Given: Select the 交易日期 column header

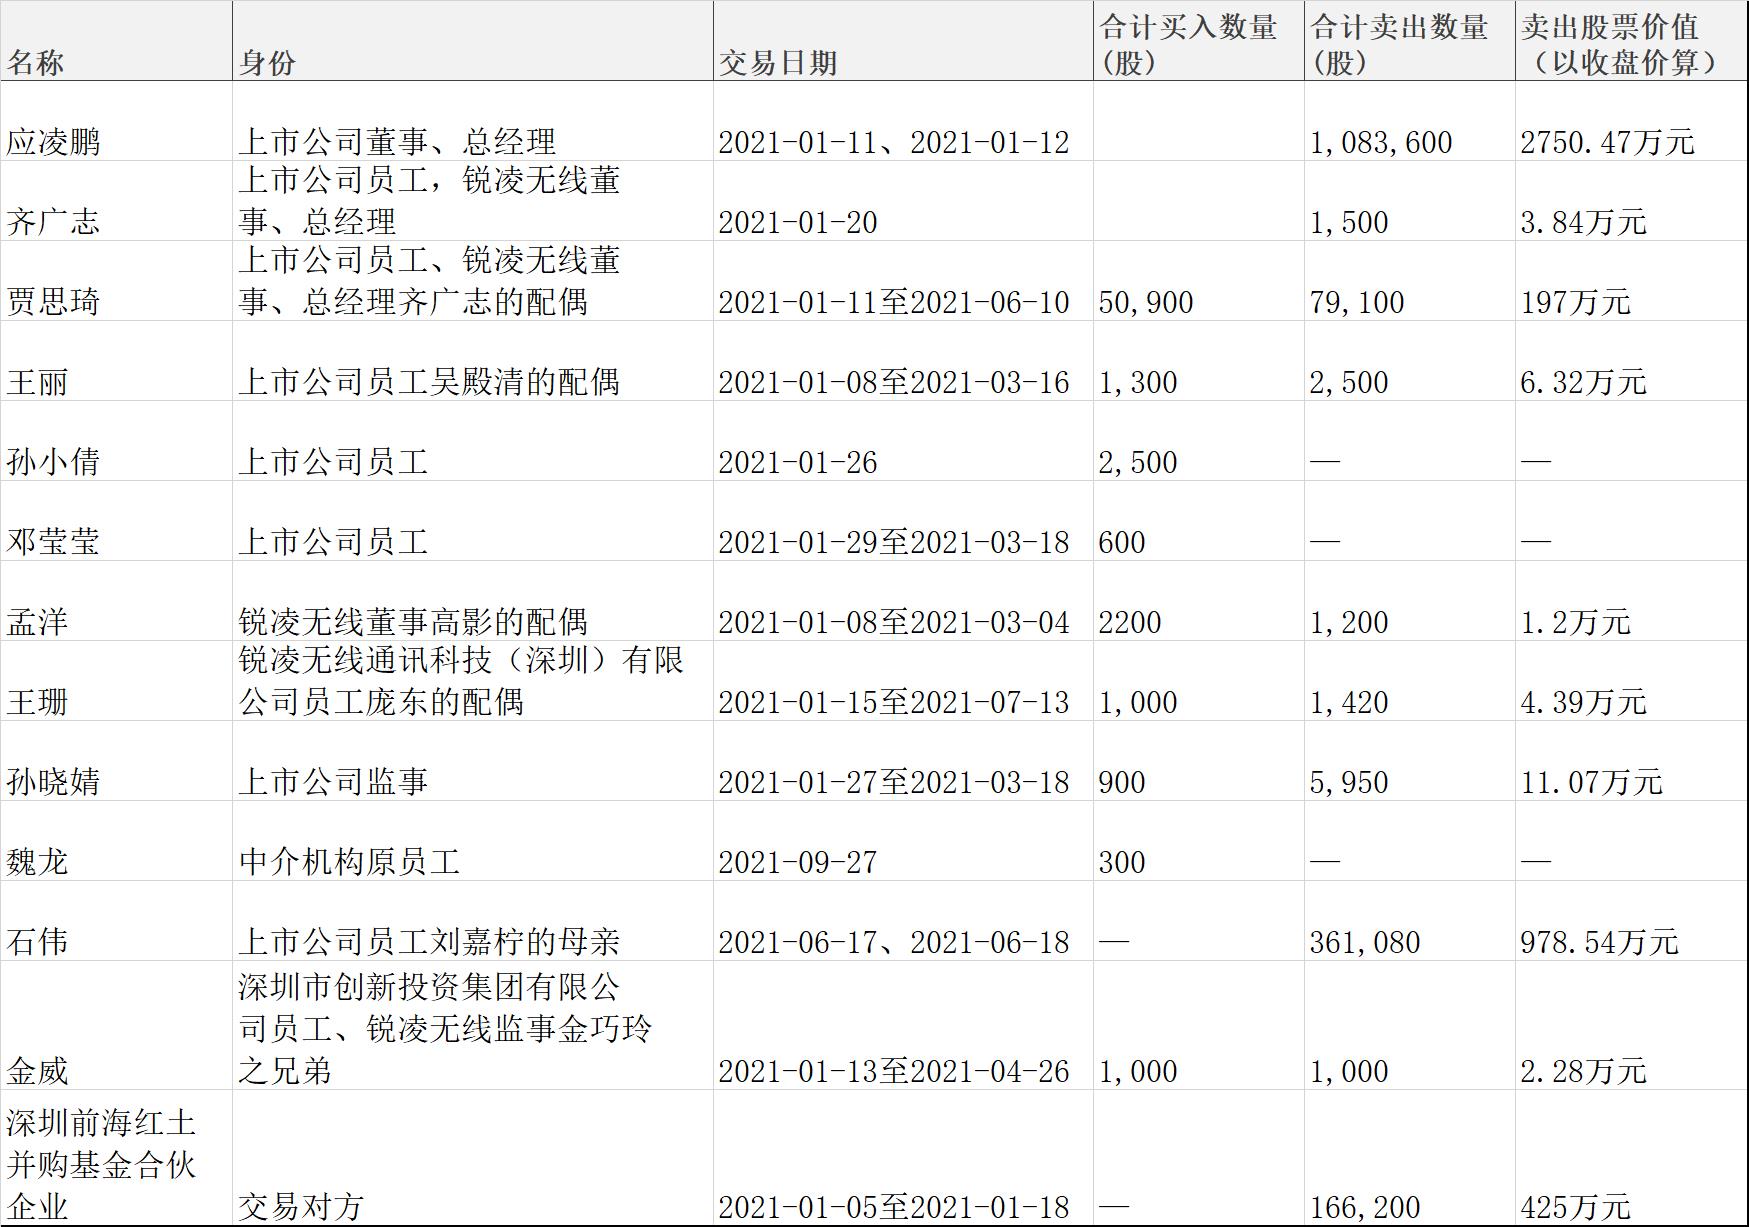Looking at the screenshot, I should [x=903, y=41].
